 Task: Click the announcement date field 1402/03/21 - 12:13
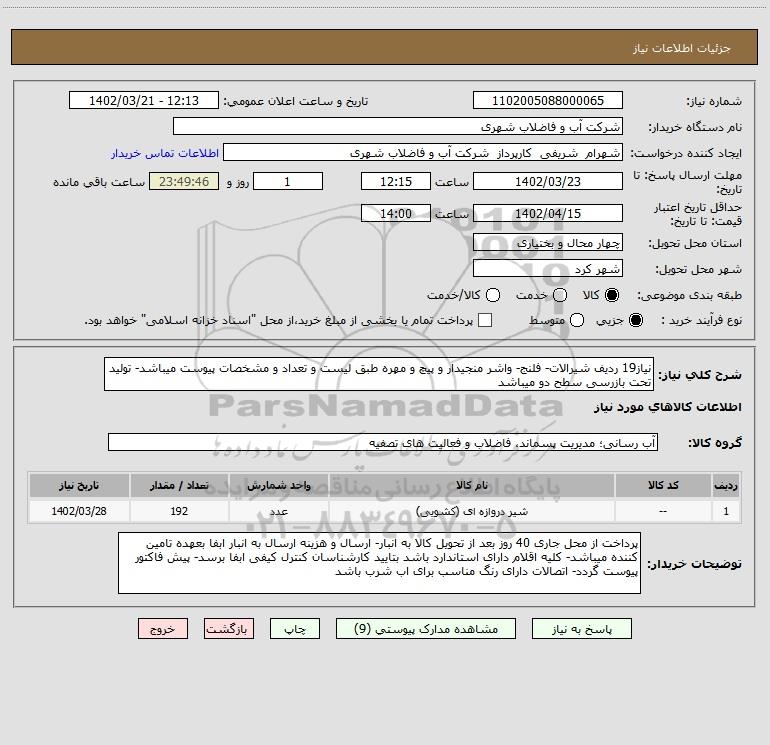[x=144, y=101]
